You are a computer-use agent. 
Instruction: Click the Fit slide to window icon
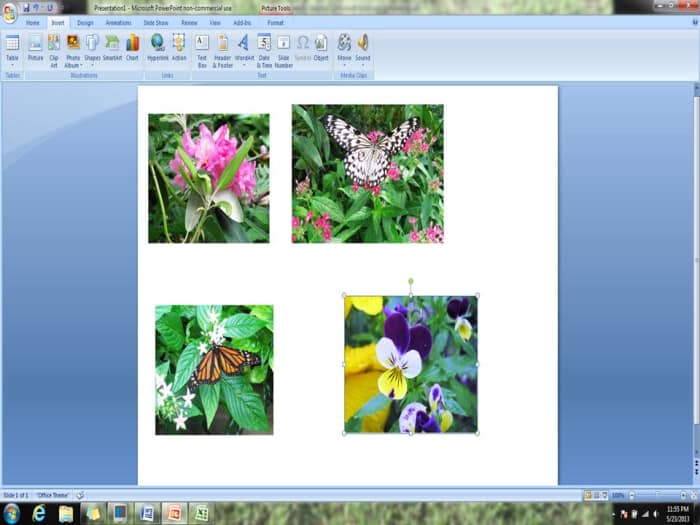point(693,495)
